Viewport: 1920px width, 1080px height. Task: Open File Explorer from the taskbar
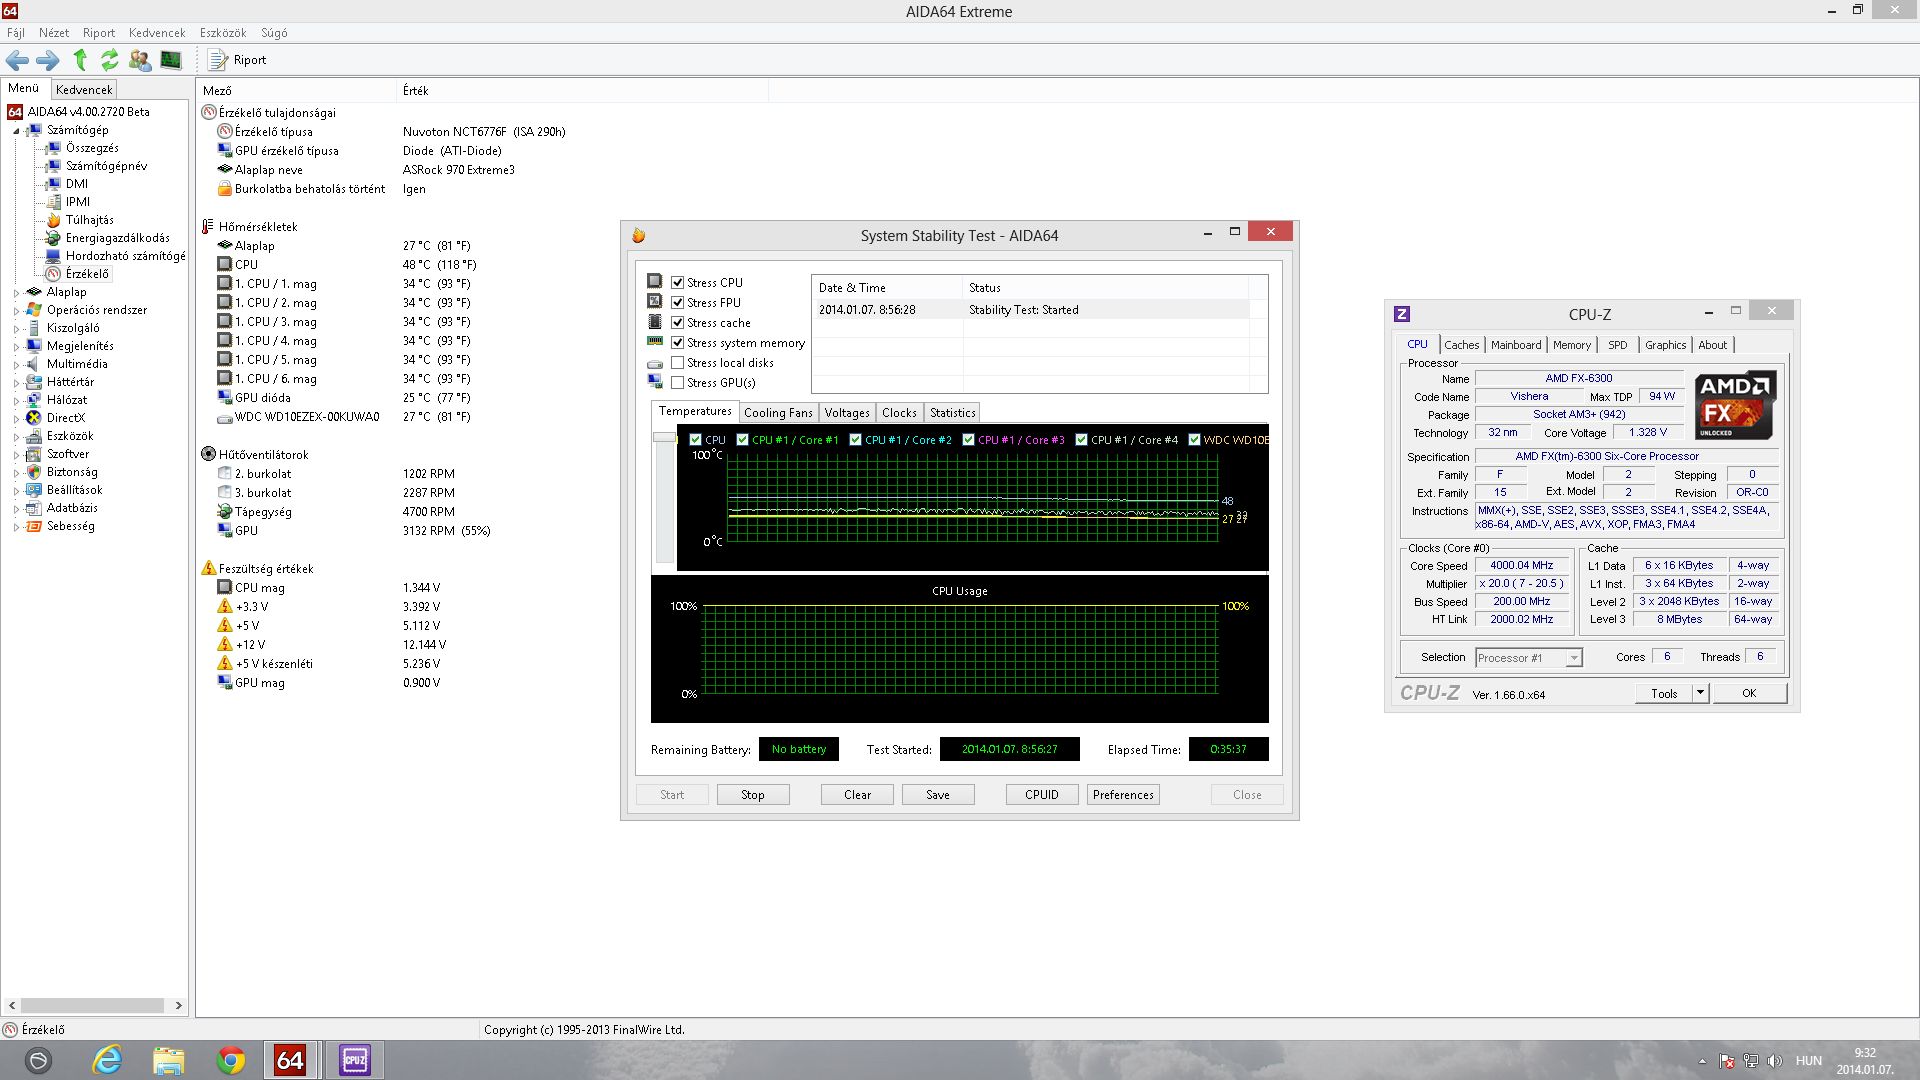(168, 1060)
